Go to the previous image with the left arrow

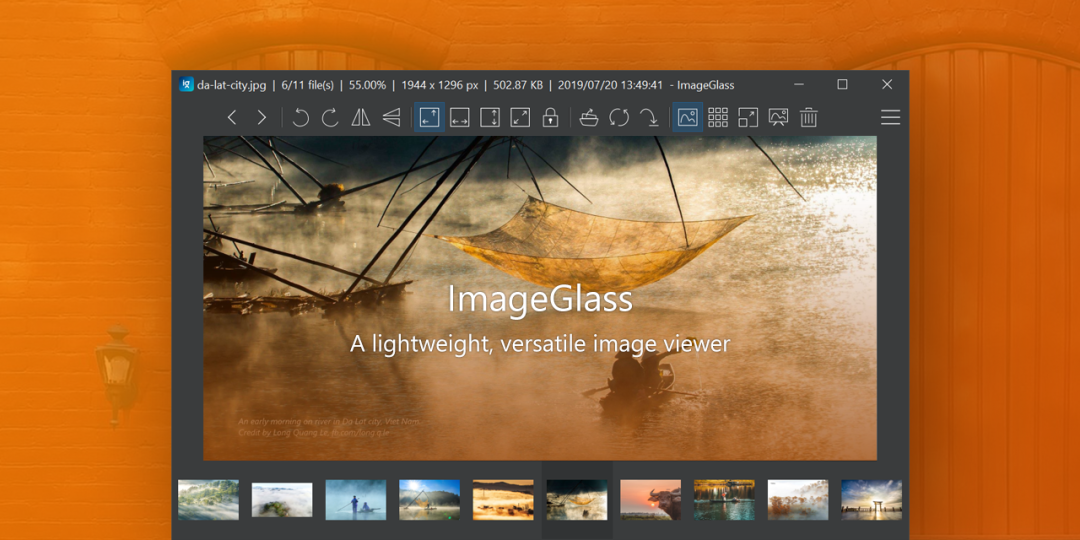point(232,118)
